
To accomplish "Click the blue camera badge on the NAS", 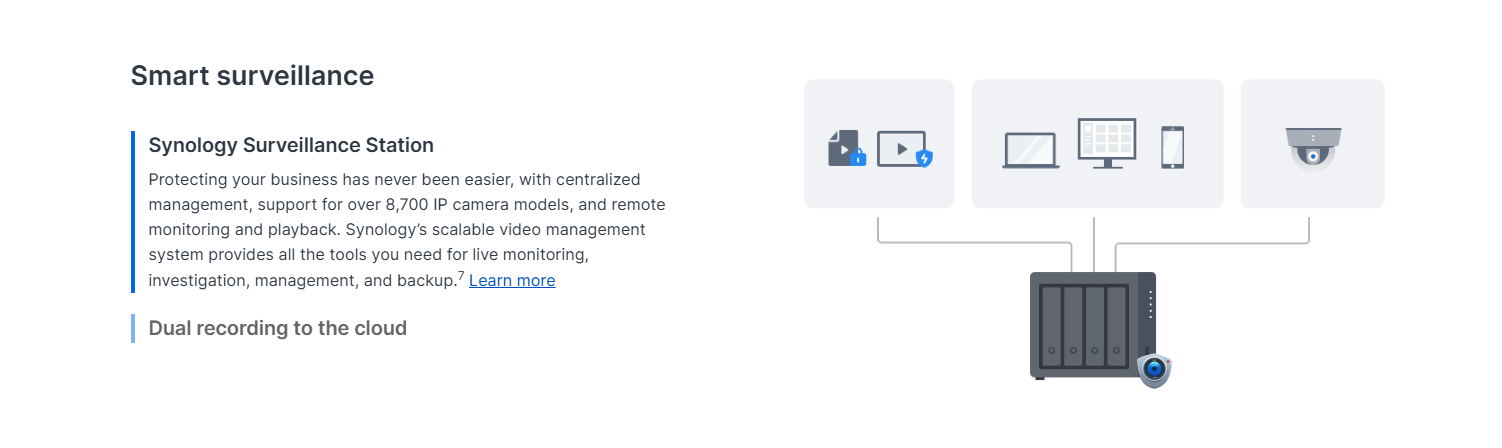I will click(1154, 370).
